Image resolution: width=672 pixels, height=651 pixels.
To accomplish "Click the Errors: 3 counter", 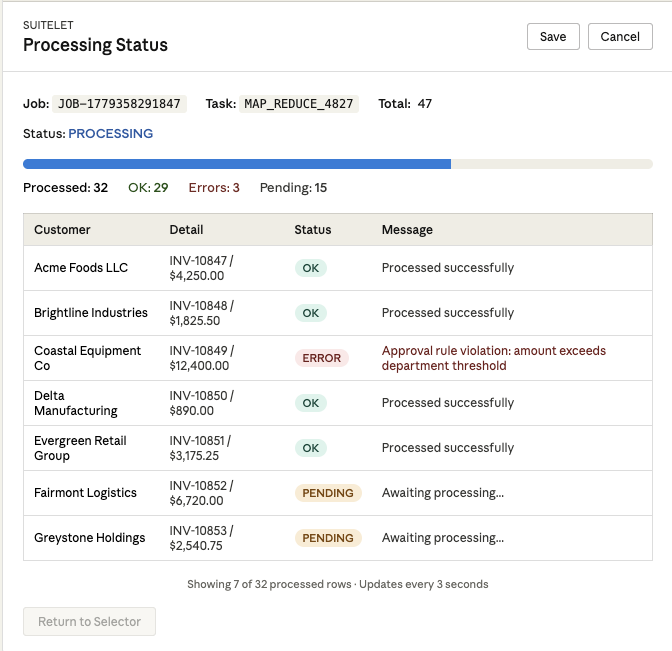I will click(214, 188).
